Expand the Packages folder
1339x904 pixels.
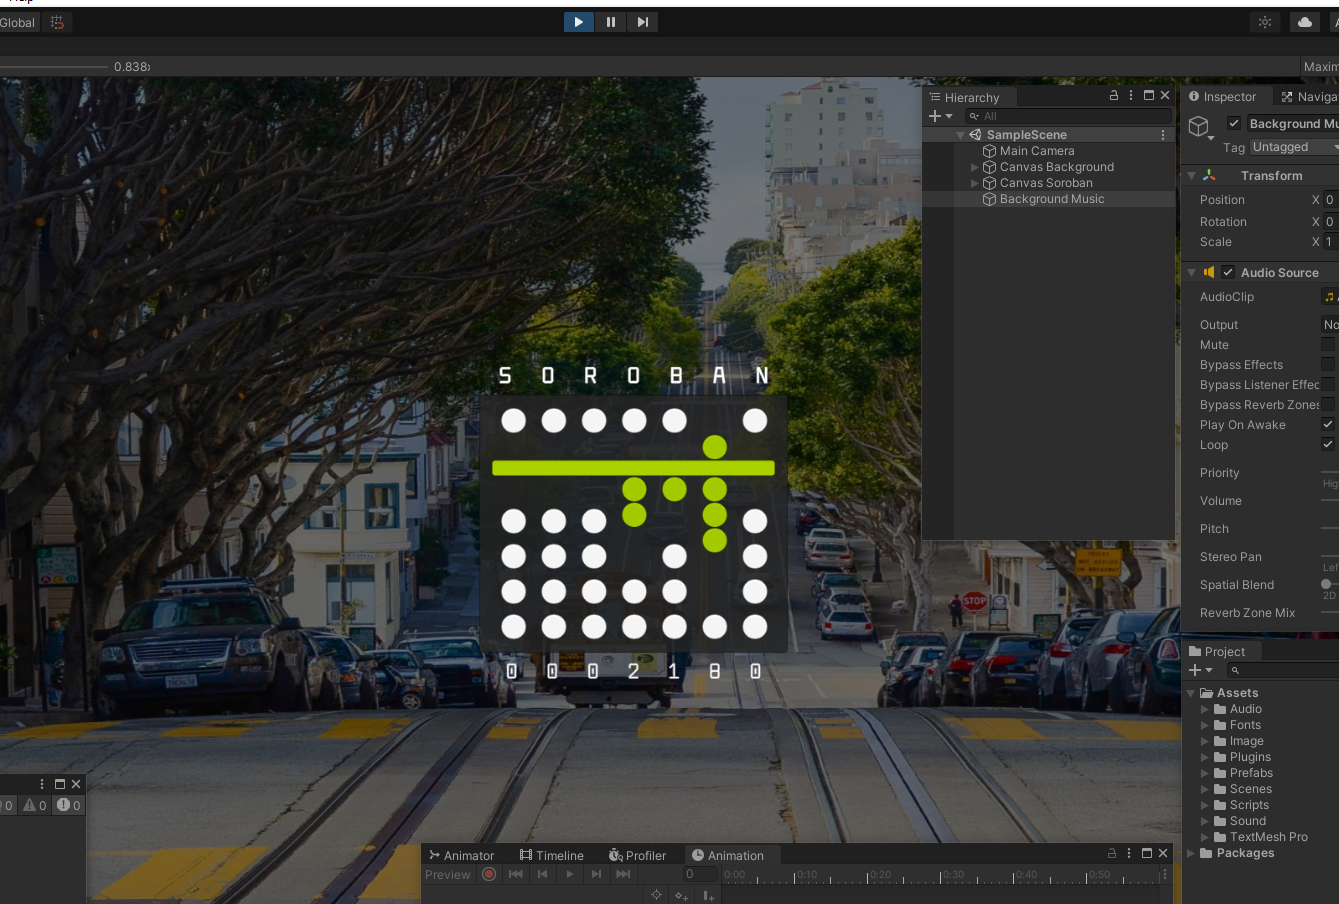click(x=1191, y=853)
